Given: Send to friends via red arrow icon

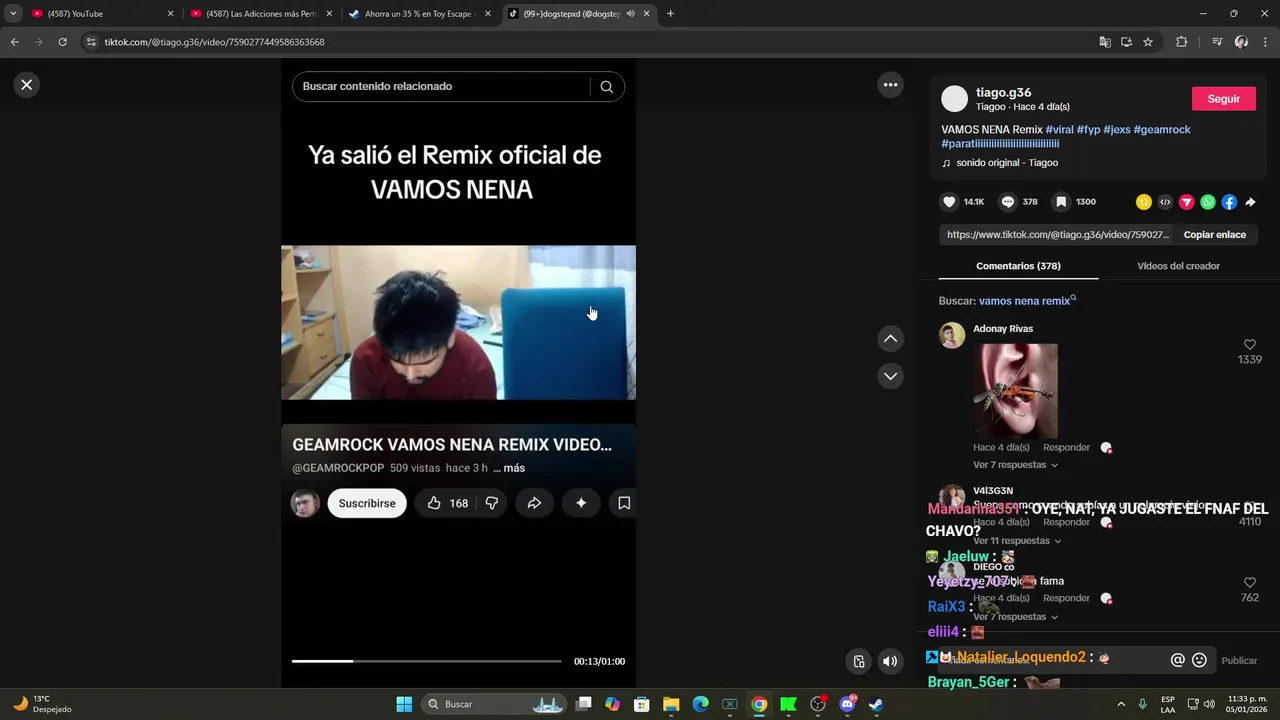Looking at the screenshot, I should click(1187, 202).
